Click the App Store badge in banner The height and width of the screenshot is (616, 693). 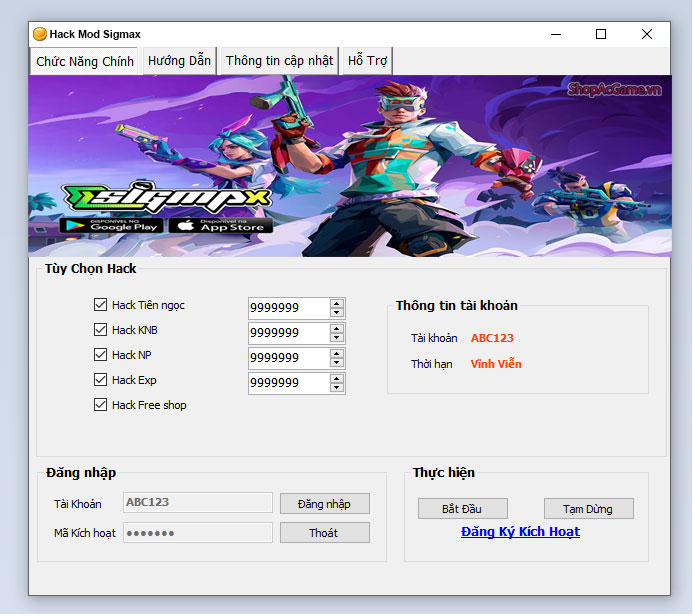point(221,225)
